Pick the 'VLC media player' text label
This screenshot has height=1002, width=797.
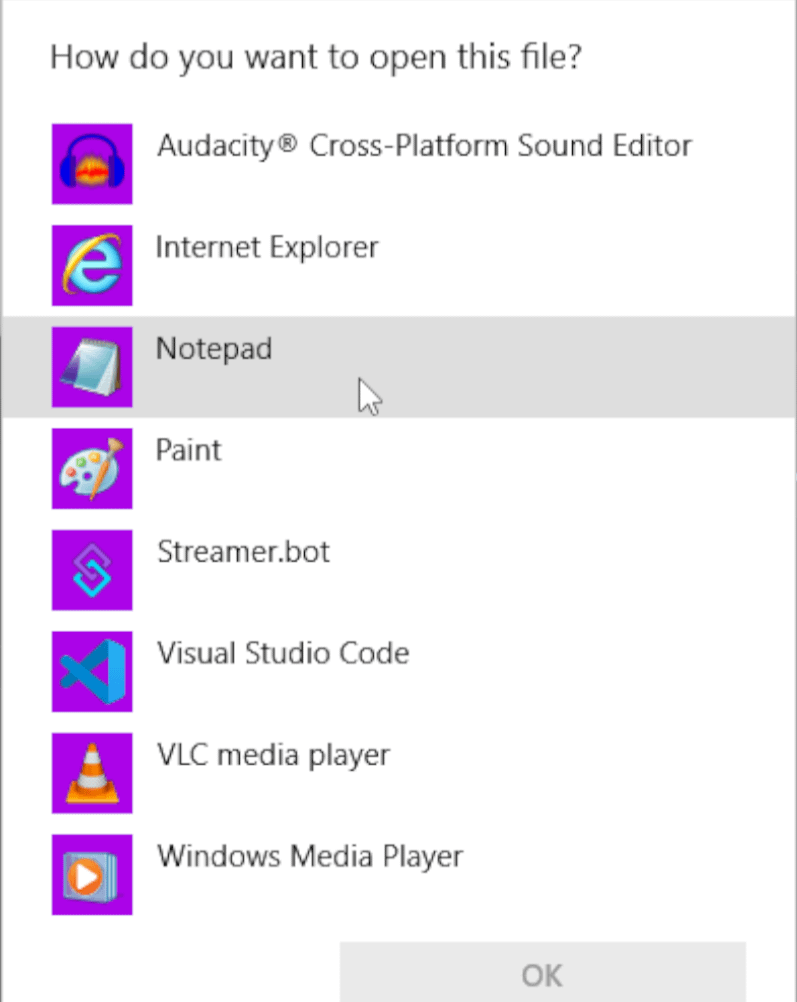[x=273, y=755]
